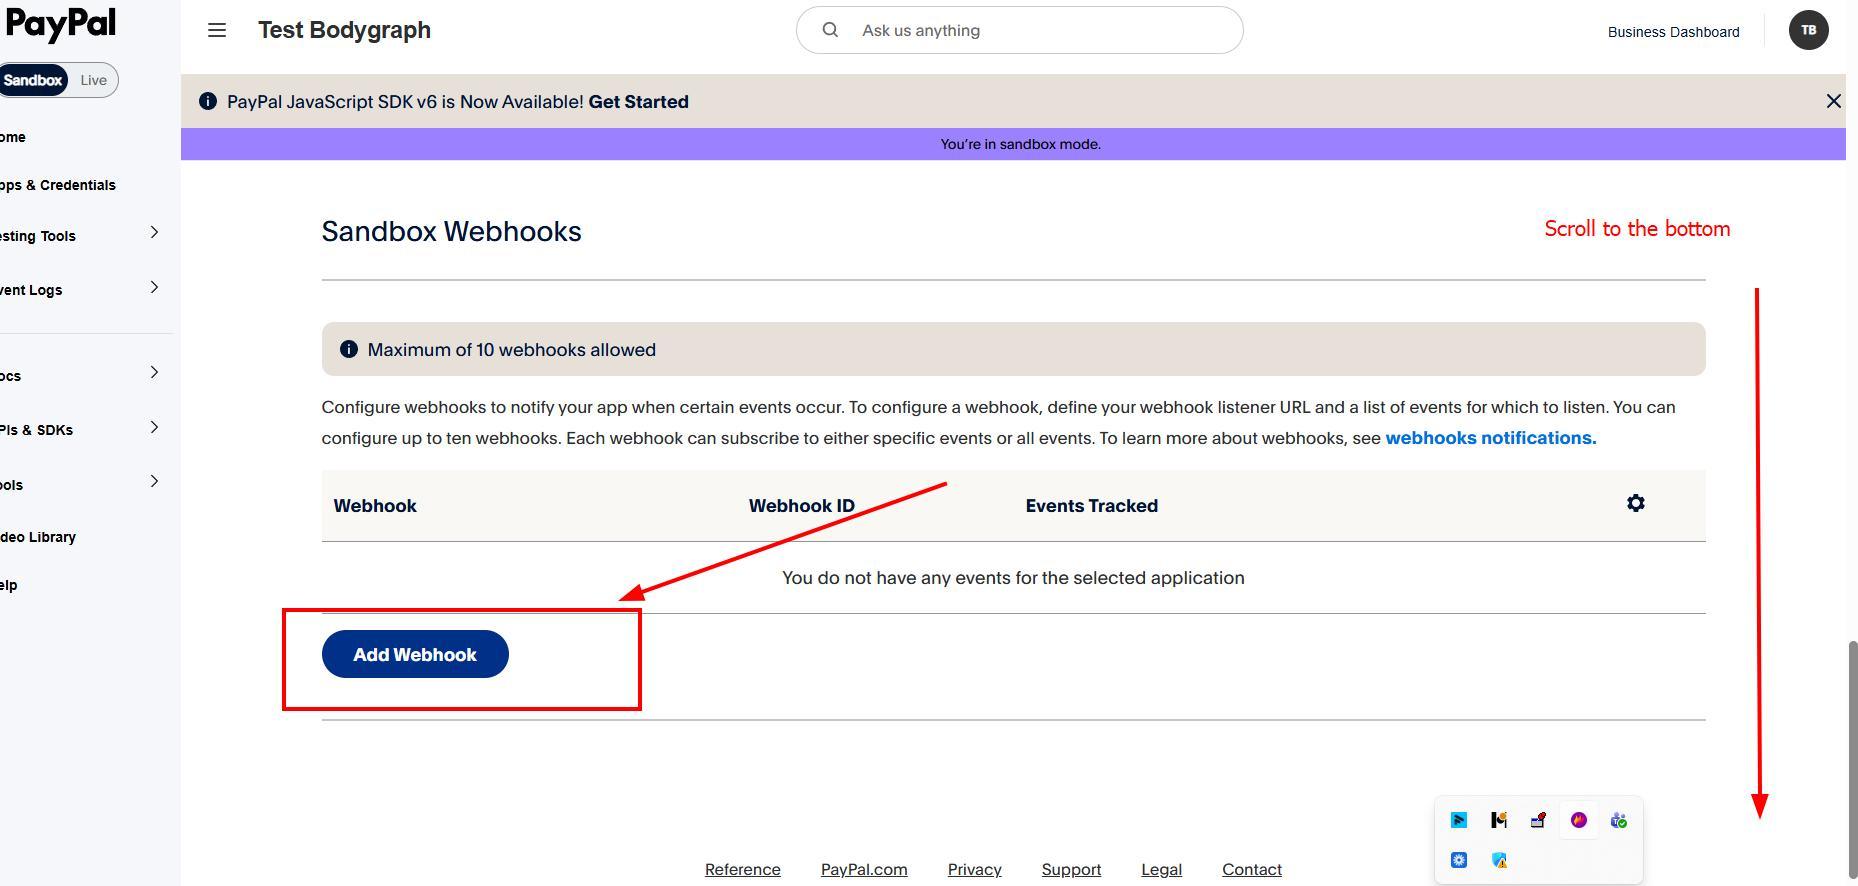
Task: Select Sandbox in the environment toggle
Action: [33, 80]
